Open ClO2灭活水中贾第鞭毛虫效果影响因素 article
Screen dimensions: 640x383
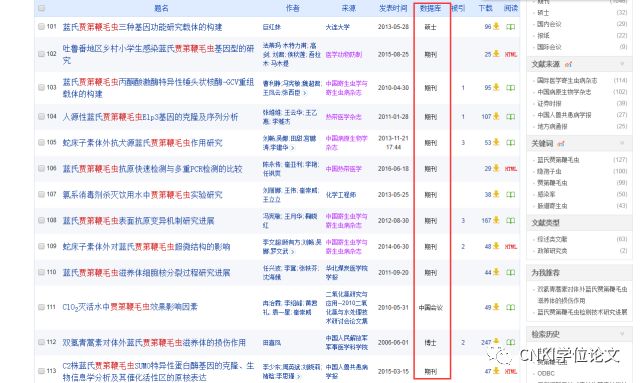pos(130,307)
